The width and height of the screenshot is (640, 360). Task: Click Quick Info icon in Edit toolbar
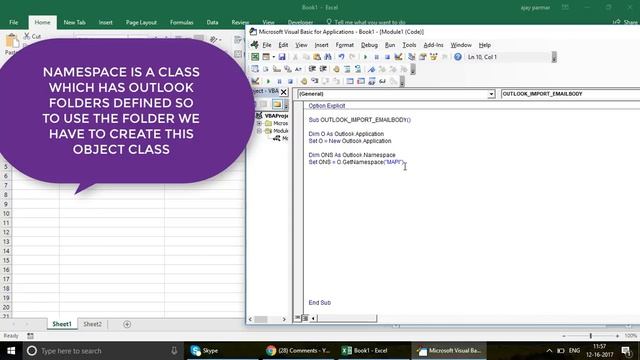click(277, 69)
